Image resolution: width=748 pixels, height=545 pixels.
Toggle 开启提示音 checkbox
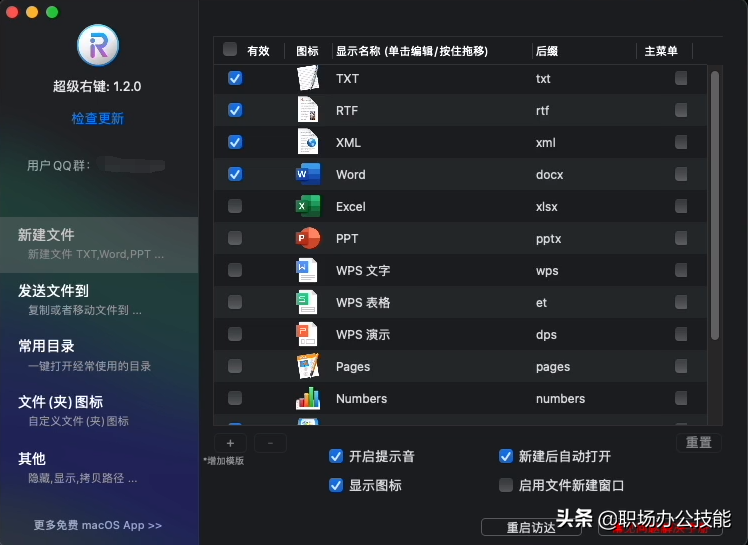tap(336, 456)
